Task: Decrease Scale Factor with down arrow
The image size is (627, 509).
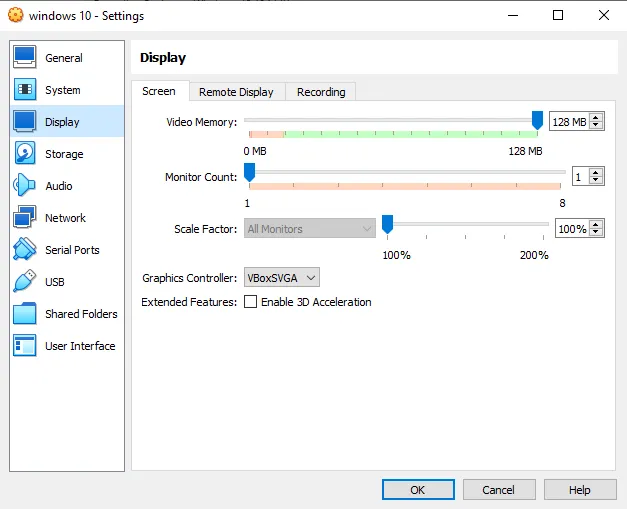Action: pos(596,232)
